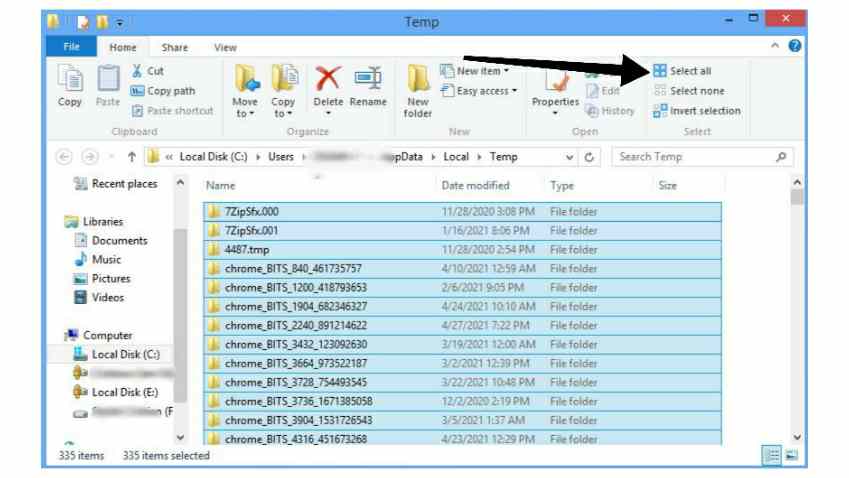The image size is (849, 478).
Task: Open the Move to folder button
Action: [x=245, y=90]
